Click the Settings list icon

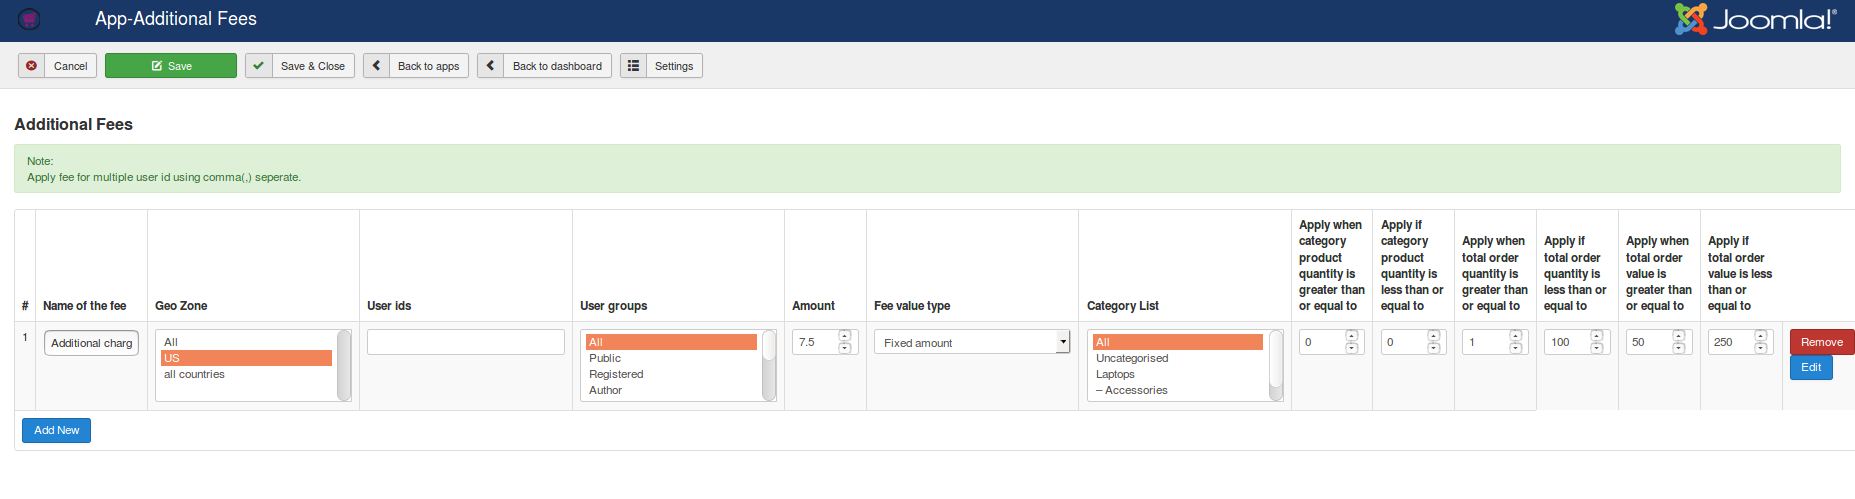click(x=634, y=66)
